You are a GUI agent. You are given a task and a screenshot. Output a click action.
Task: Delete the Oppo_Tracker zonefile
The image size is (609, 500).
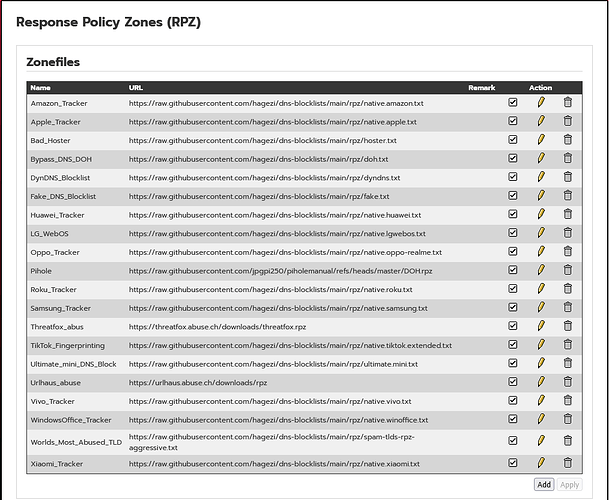(x=567, y=252)
